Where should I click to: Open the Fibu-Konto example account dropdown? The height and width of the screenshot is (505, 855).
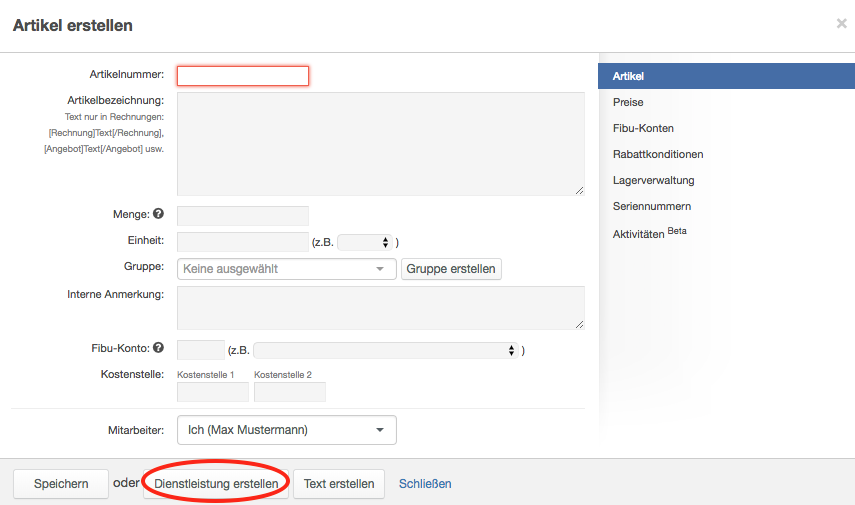click(386, 350)
